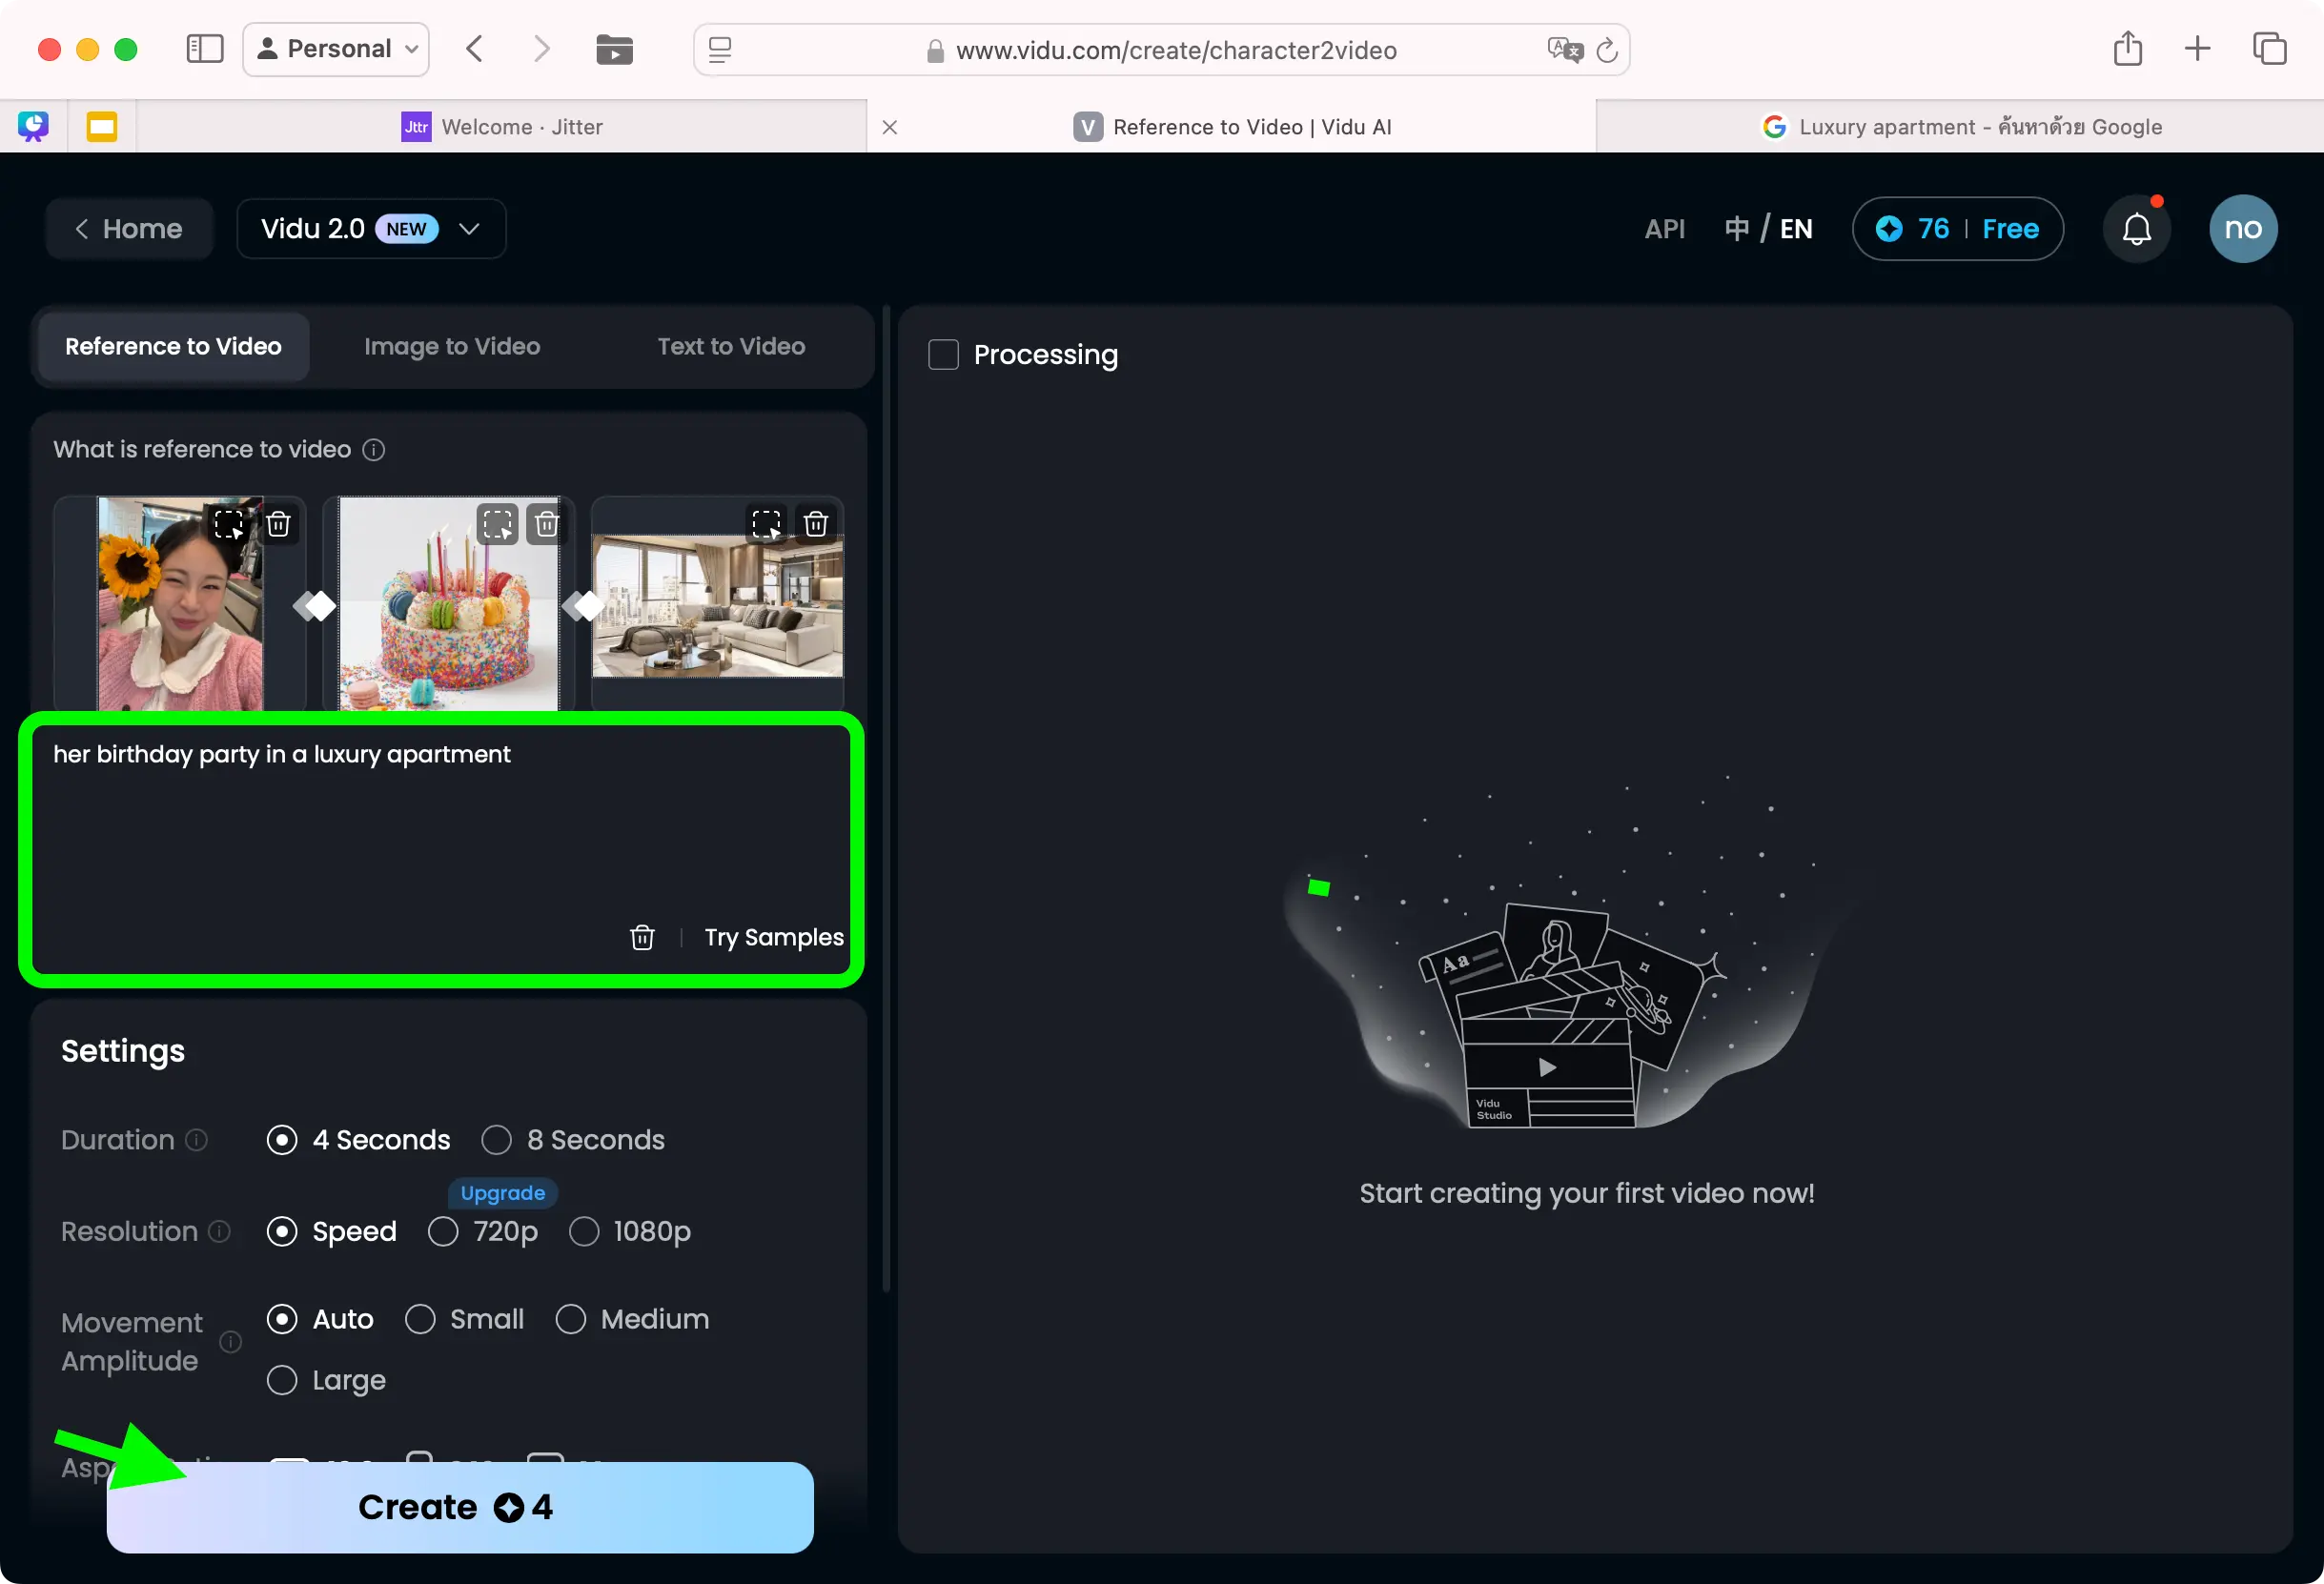The width and height of the screenshot is (2324, 1584).
Task: Click crop-select icon on cake image
Action: coord(497,524)
